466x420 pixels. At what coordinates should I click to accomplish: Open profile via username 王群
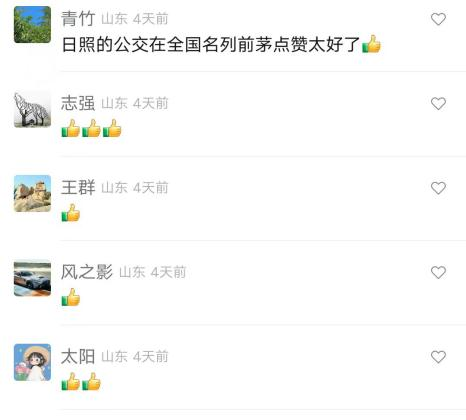pos(78,187)
